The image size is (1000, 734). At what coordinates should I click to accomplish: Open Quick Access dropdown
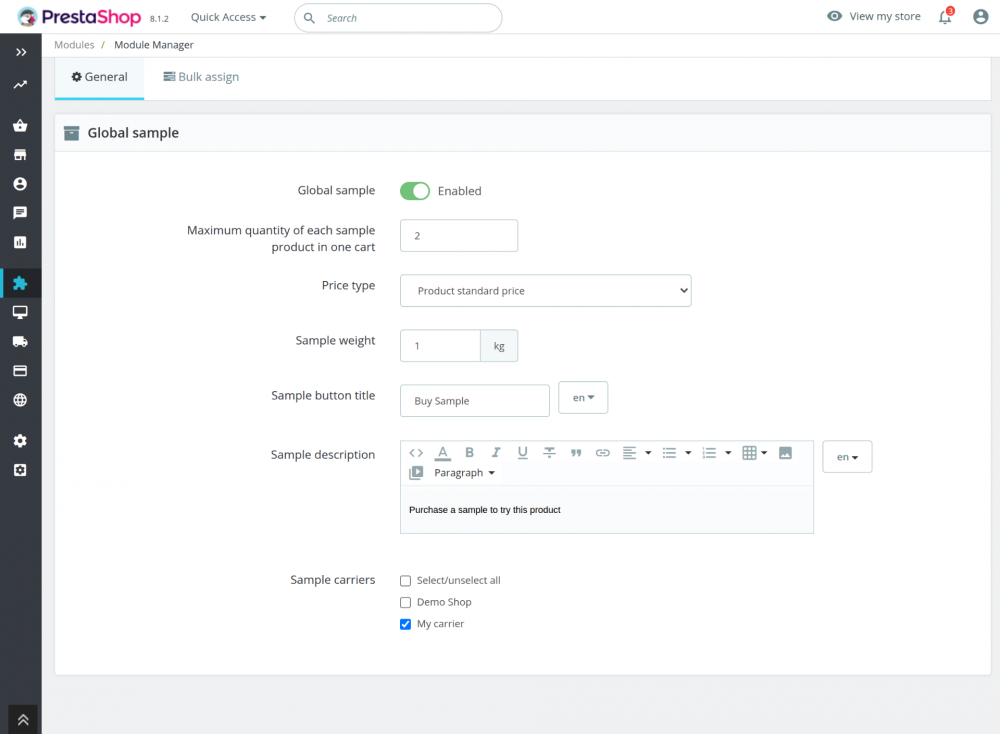tap(228, 17)
